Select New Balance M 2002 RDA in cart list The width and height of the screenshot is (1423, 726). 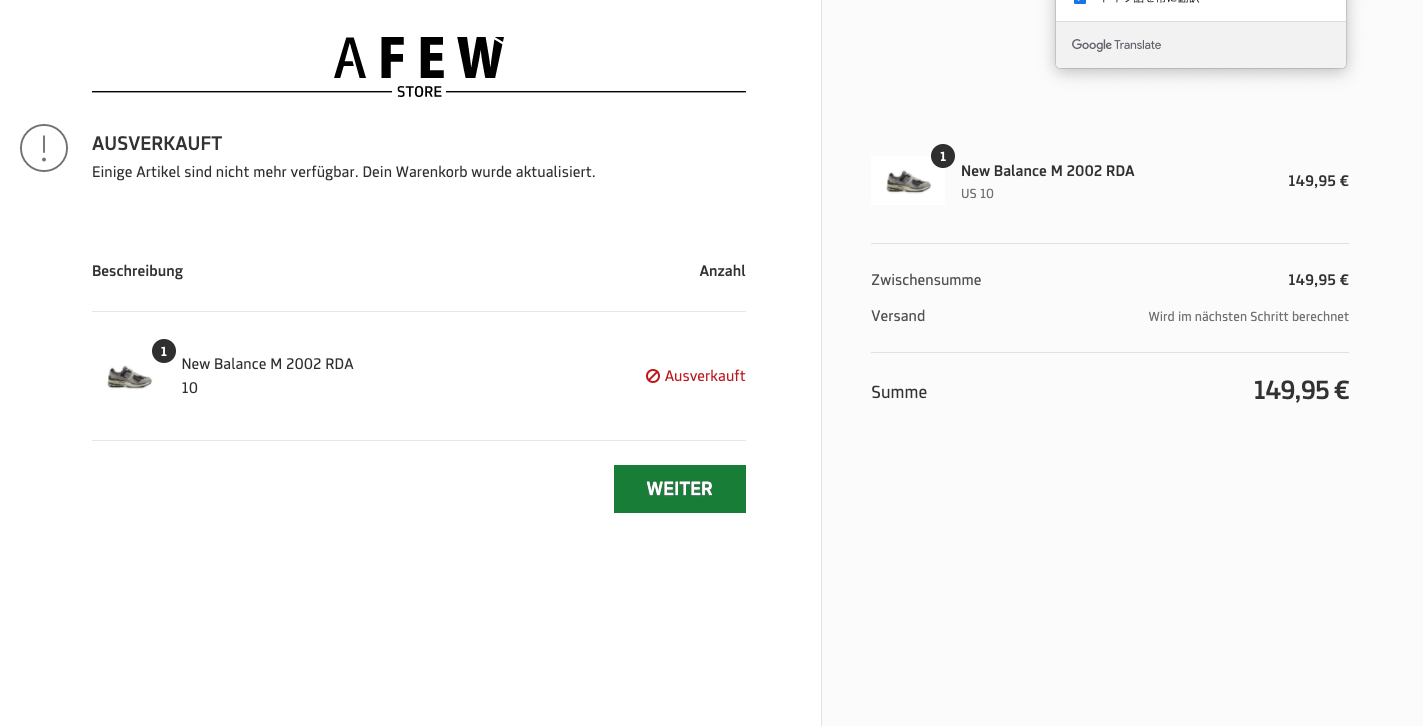point(267,364)
